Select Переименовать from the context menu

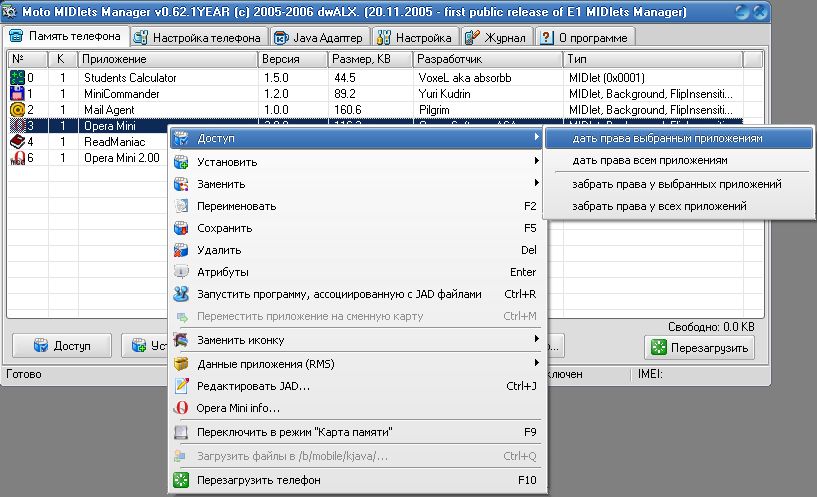tap(357, 206)
